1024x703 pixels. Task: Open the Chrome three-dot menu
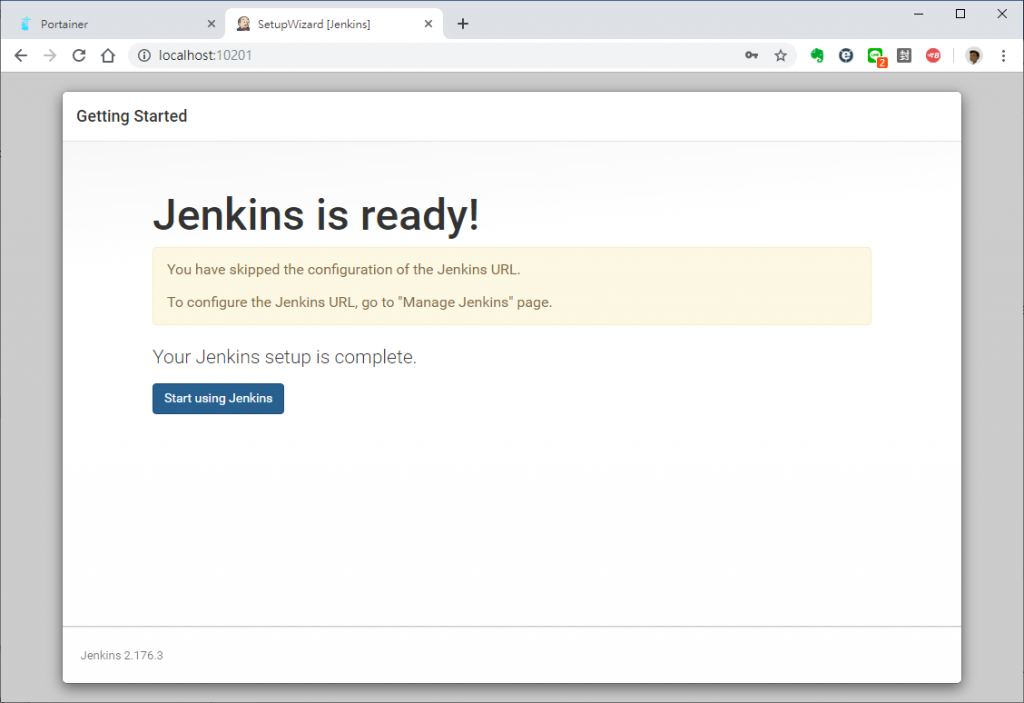click(1003, 56)
